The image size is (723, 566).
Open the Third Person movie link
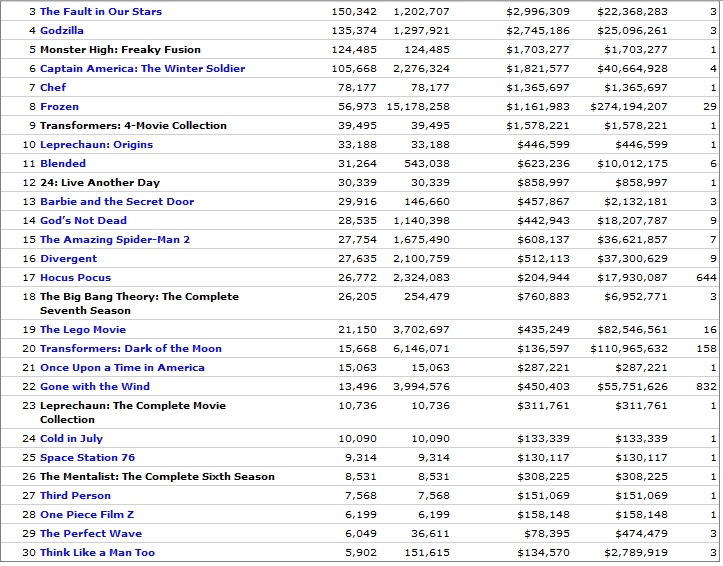point(75,496)
